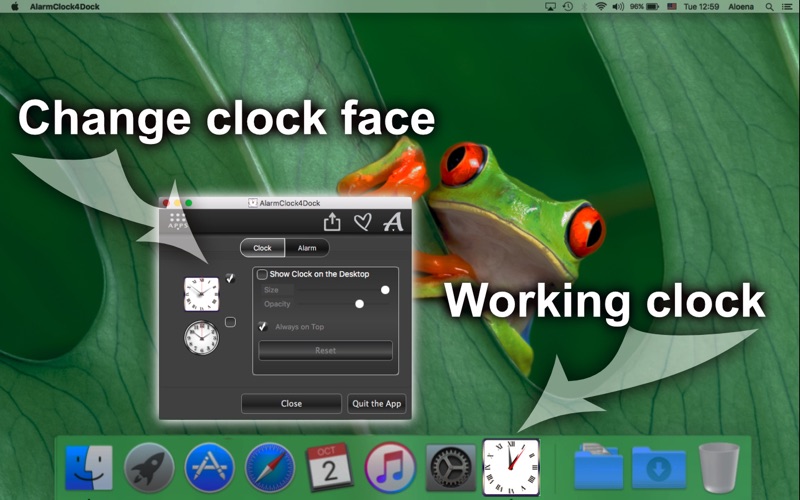Toggle the Always on Top checkbox
Image resolution: width=800 pixels, height=500 pixels.
click(263, 326)
